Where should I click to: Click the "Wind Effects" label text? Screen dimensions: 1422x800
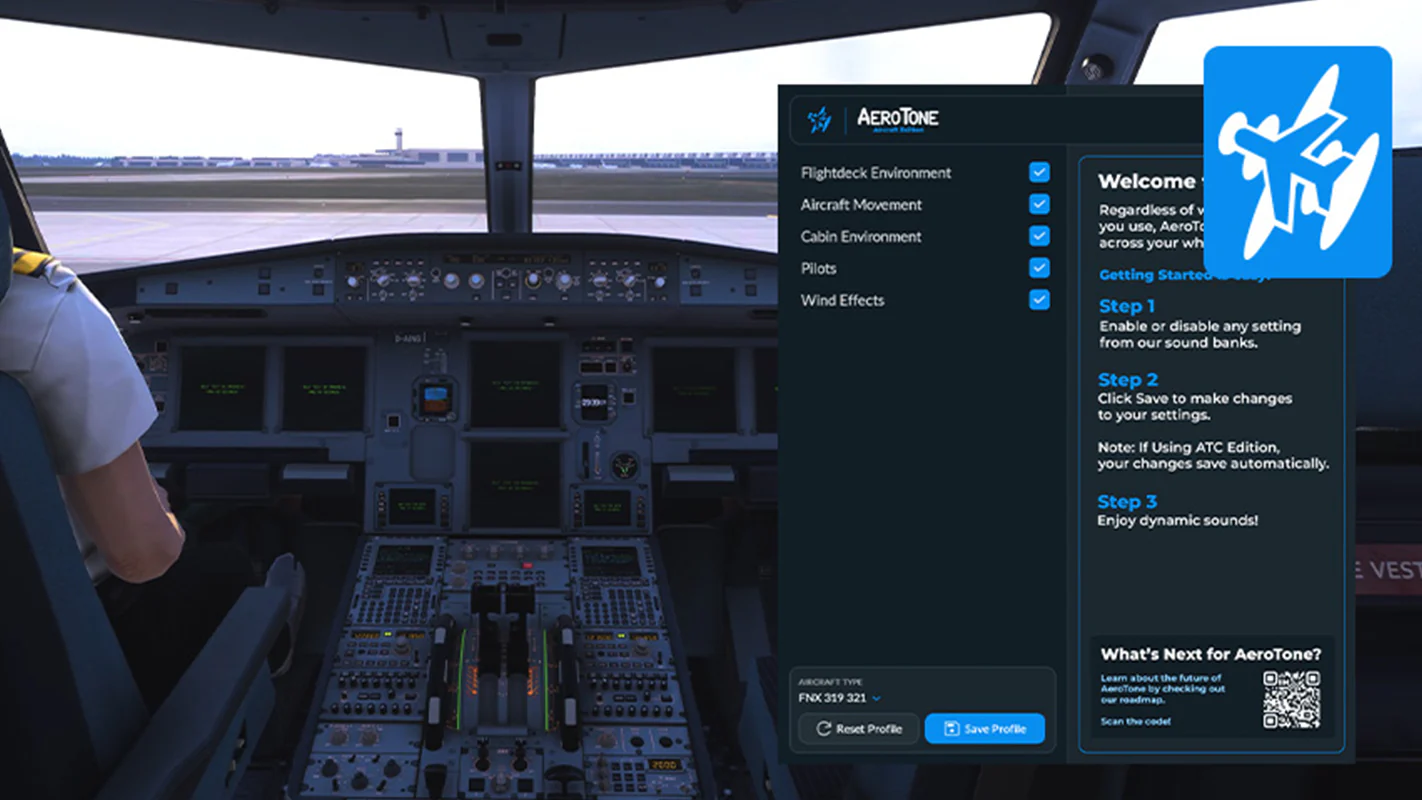[842, 301]
